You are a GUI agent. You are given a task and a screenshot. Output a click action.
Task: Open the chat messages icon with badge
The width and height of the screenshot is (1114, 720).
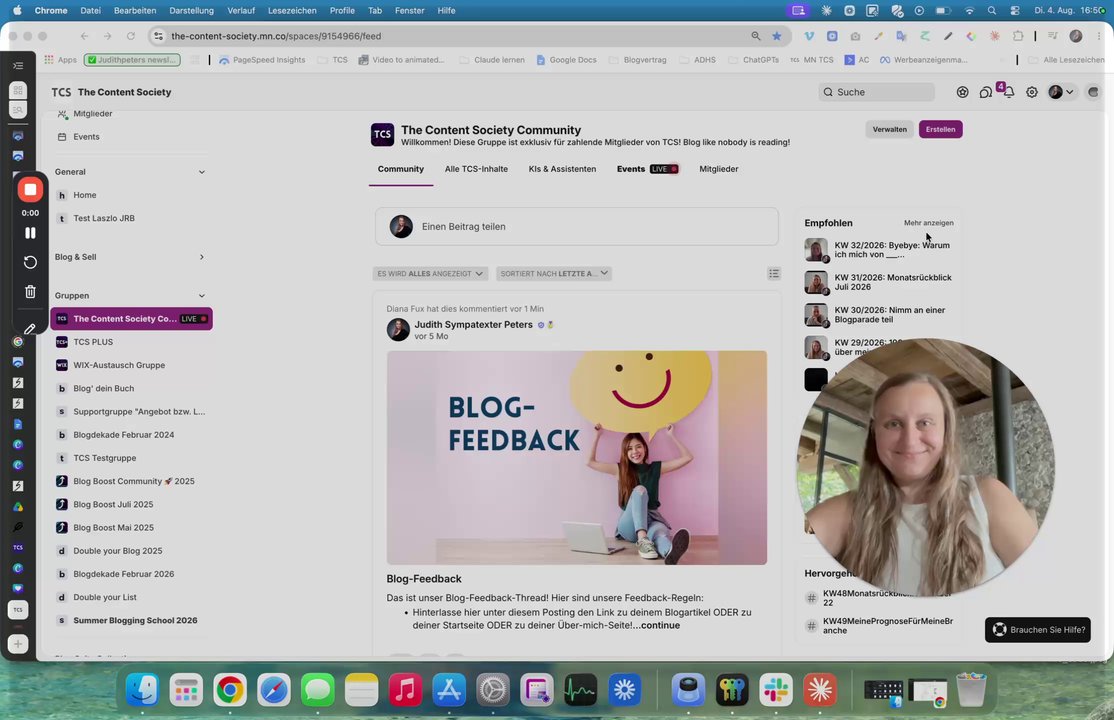(x=986, y=92)
